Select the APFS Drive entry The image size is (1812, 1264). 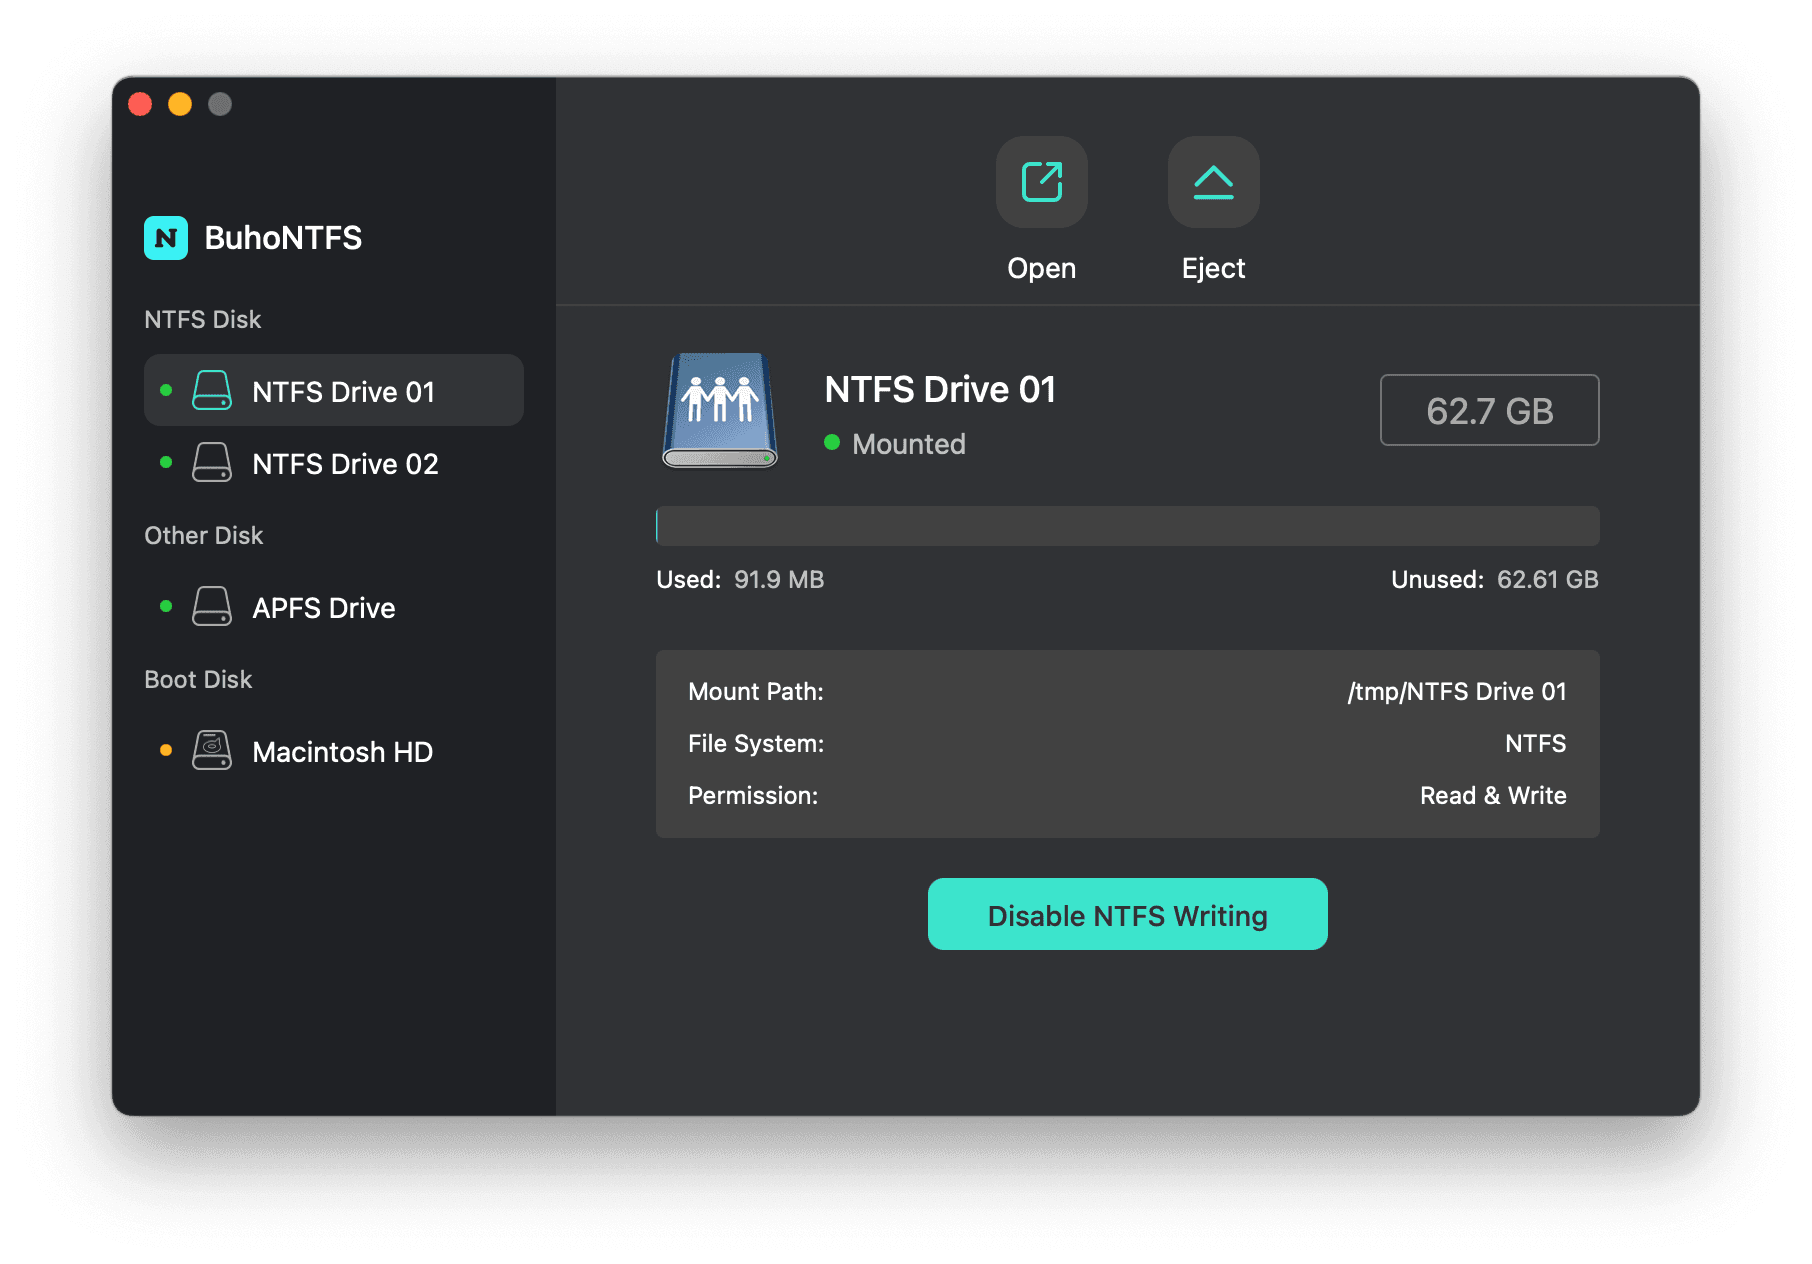[324, 607]
